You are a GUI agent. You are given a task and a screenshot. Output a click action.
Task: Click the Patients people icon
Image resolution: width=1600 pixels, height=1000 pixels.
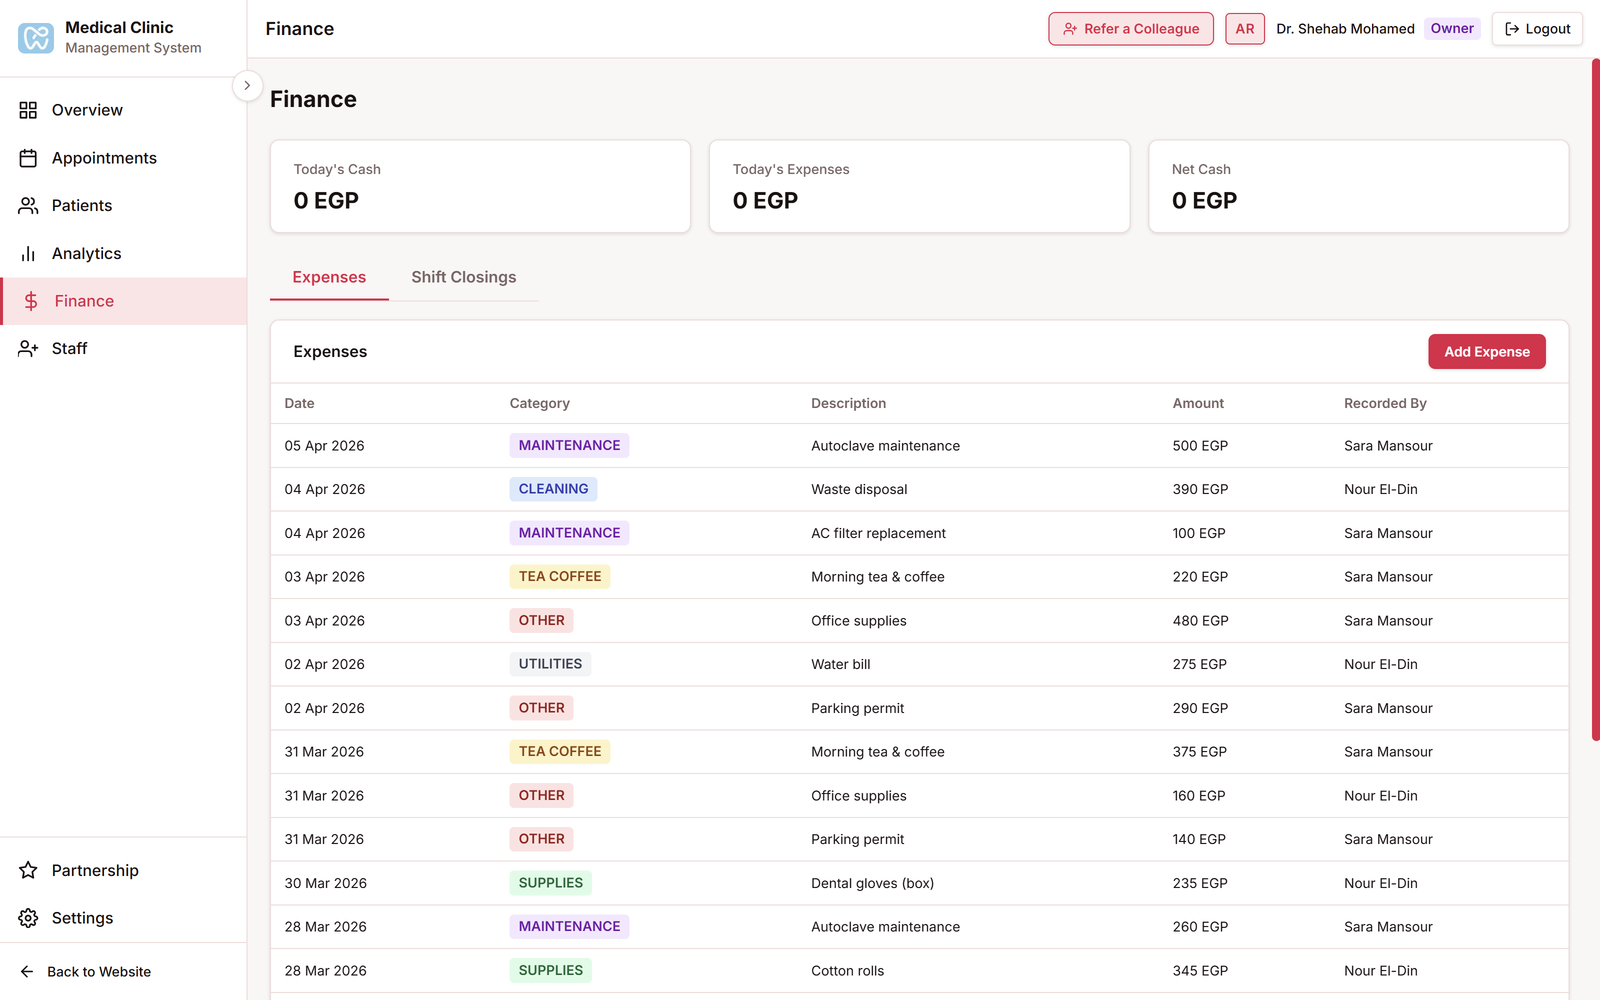[28, 206]
